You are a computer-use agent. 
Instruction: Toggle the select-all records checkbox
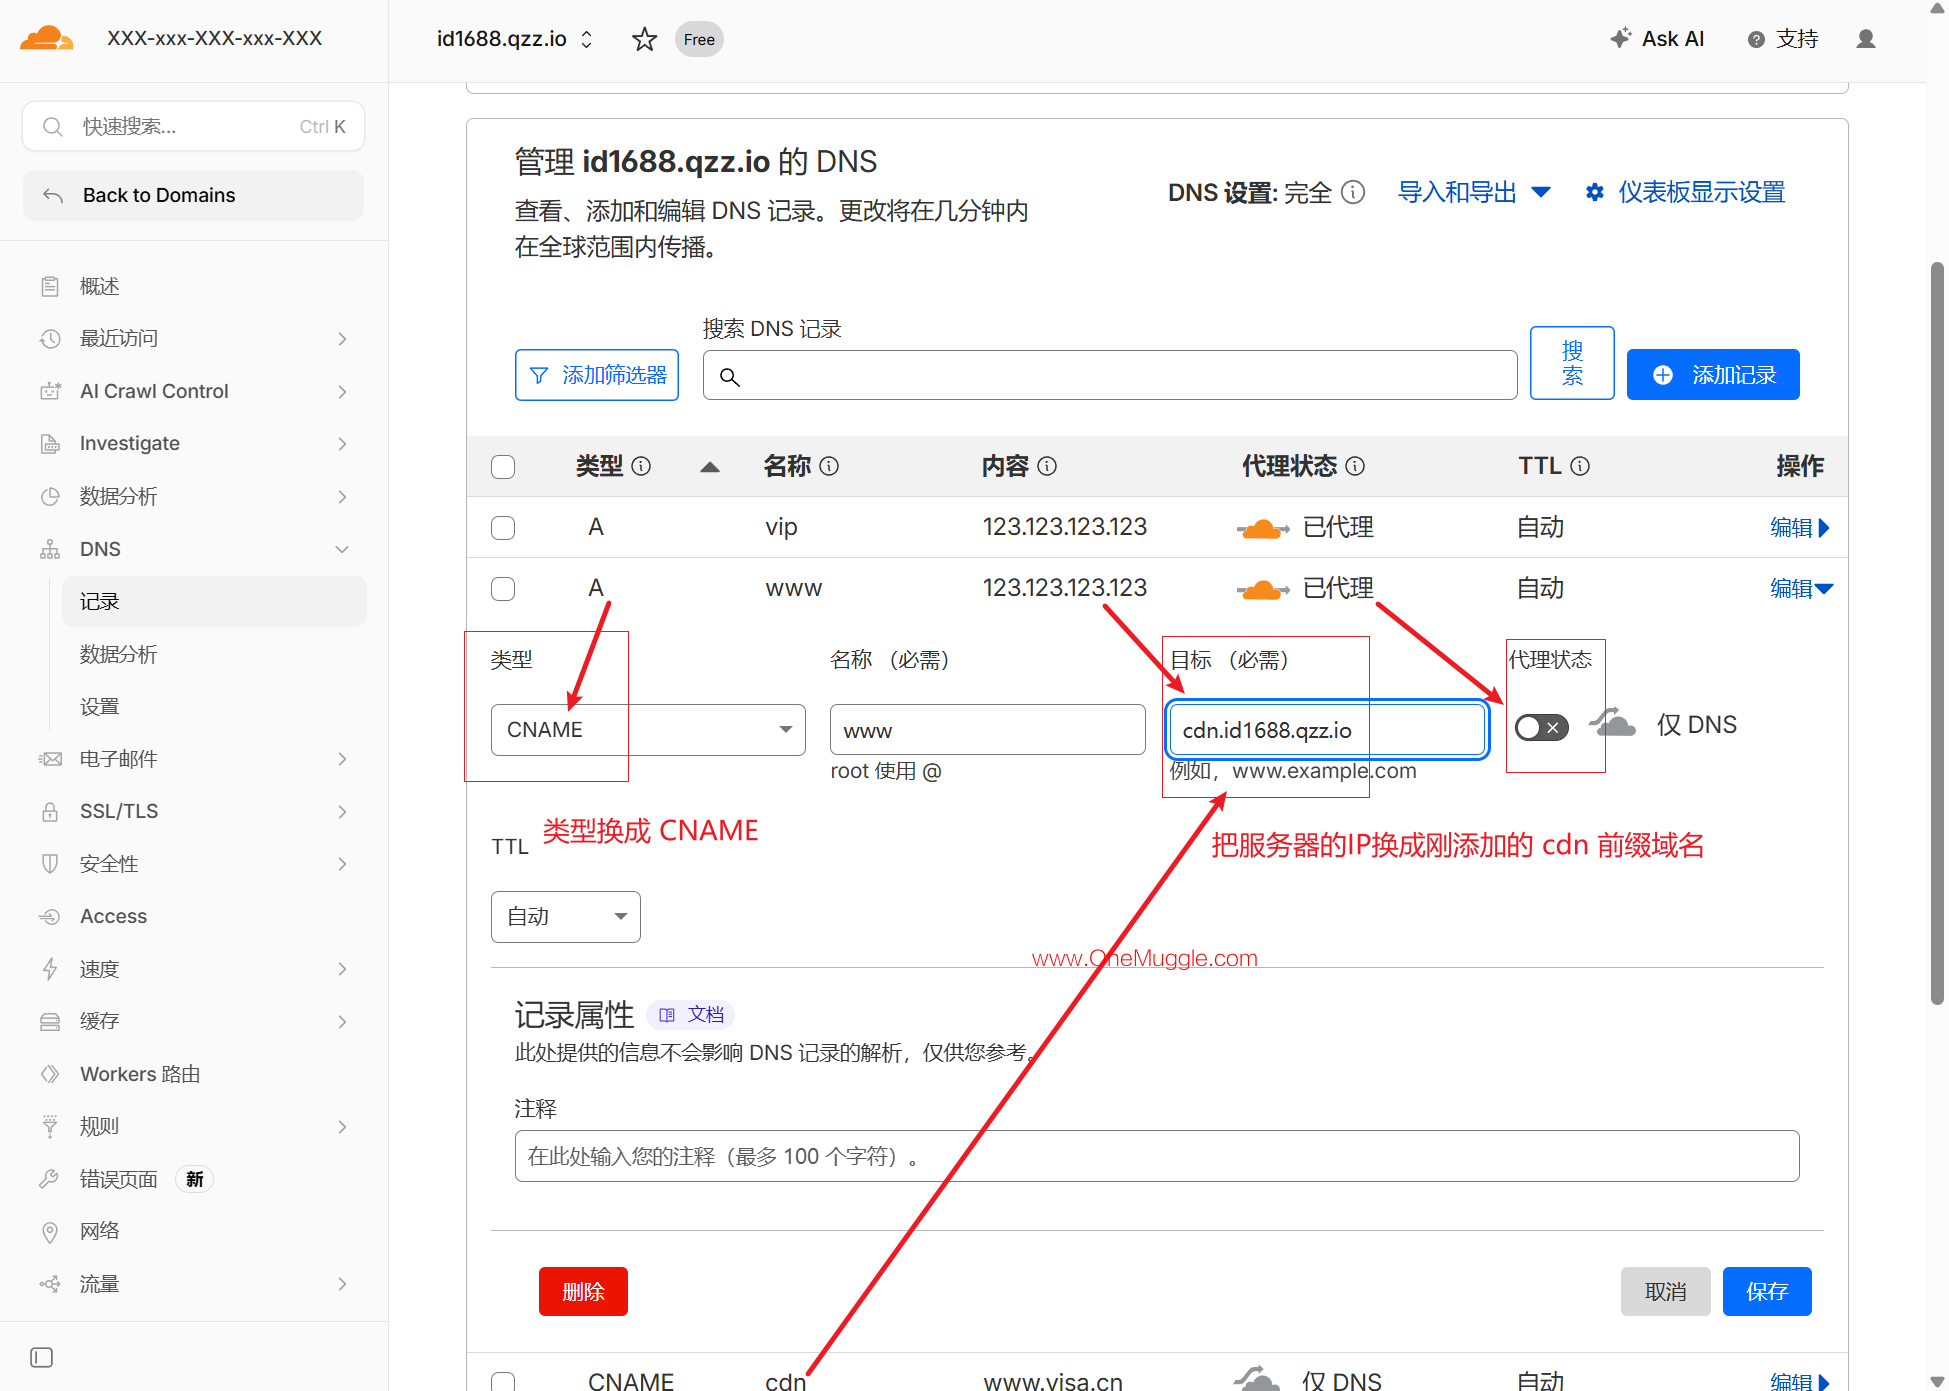503,467
